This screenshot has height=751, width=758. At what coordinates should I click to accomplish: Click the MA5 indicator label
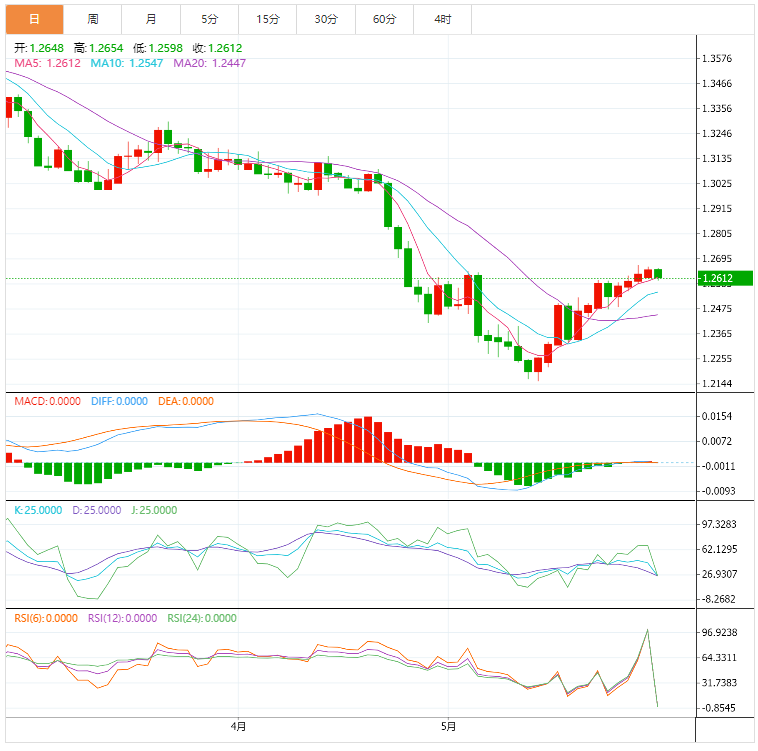coord(47,63)
